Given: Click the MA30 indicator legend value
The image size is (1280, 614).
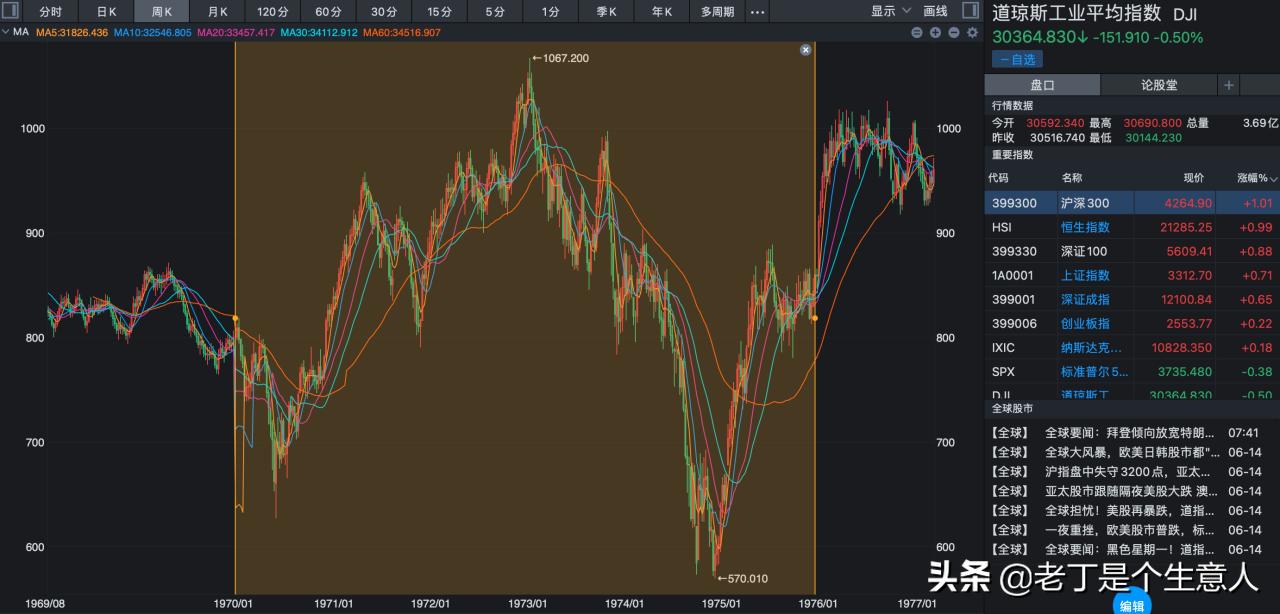Looking at the screenshot, I should click(x=318, y=32).
